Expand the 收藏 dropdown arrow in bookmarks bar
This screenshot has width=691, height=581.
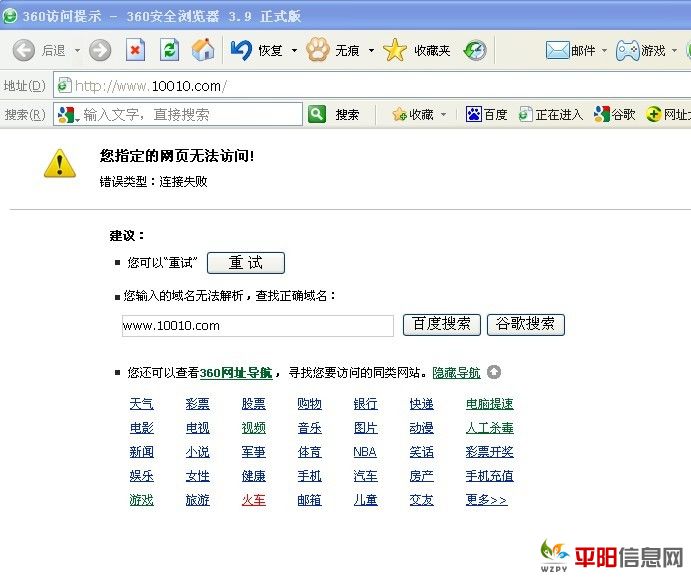pyautogui.click(x=443, y=115)
